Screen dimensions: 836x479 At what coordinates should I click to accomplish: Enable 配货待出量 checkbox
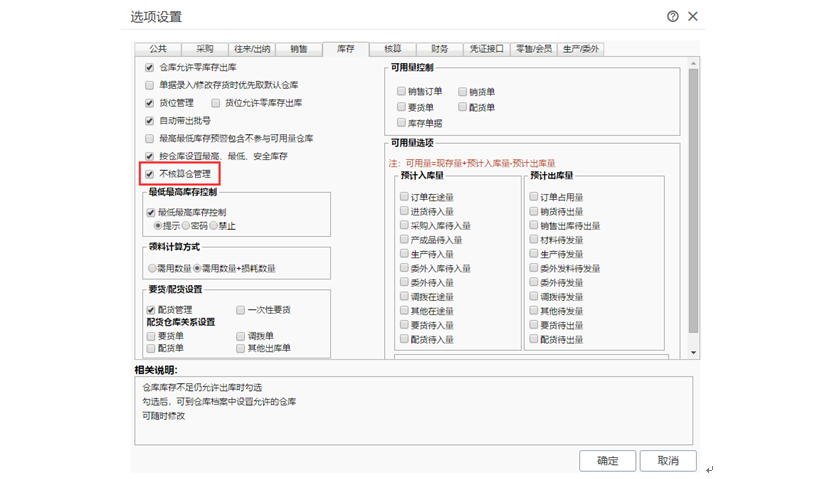point(534,339)
